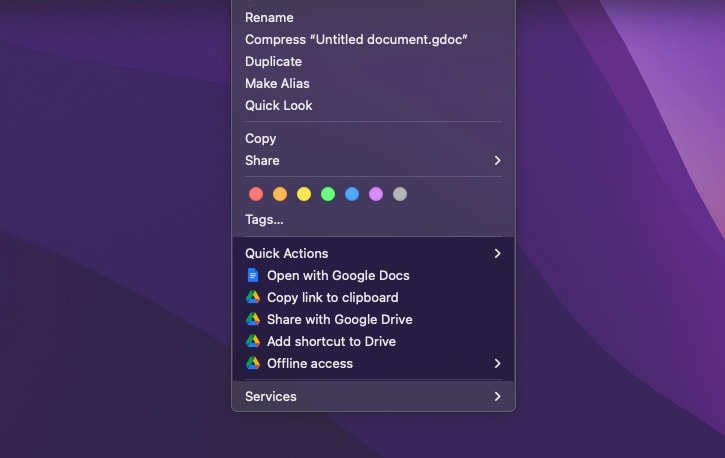Click Share with Google Drive text
This screenshot has width=725, height=458.
(339, 319)
